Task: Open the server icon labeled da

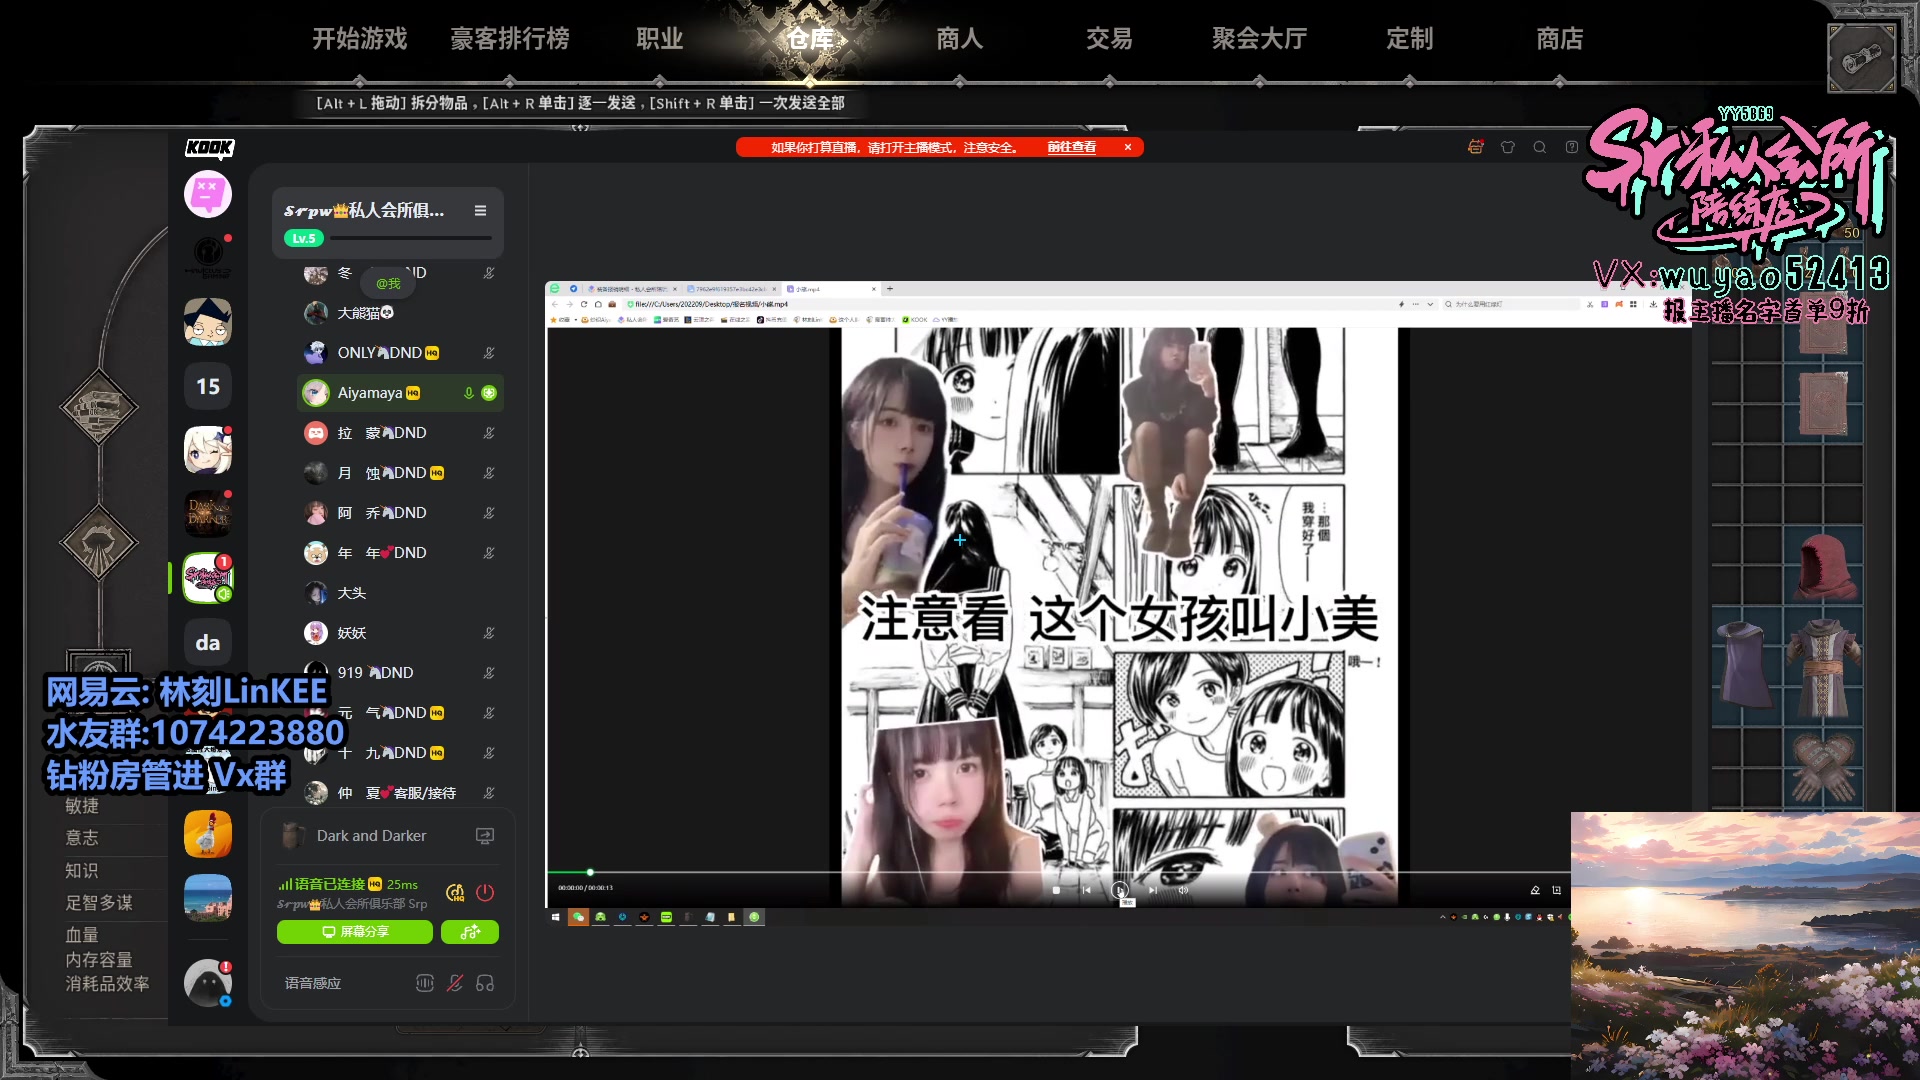Action: [208, 642]
